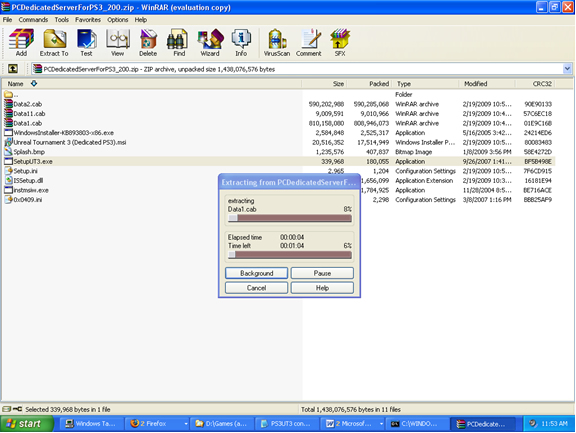Show archive Info icon
Screen dimensions: 576x433
241,39
